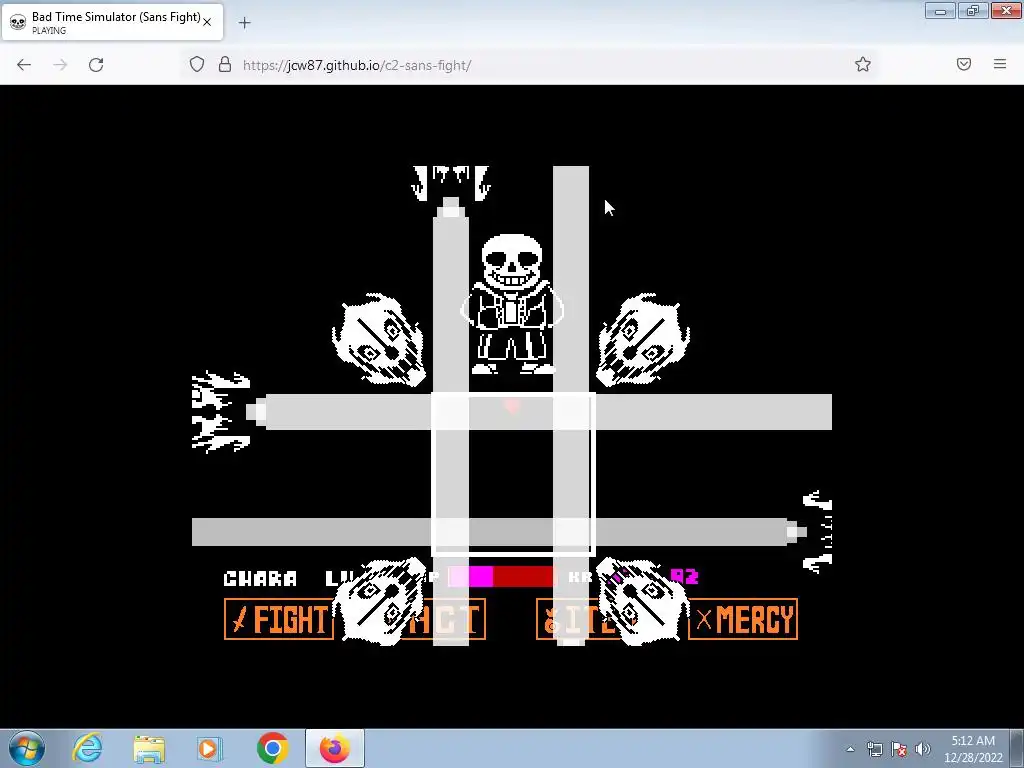Select the Bad Time Simulator tab

(x=112, y=22)
